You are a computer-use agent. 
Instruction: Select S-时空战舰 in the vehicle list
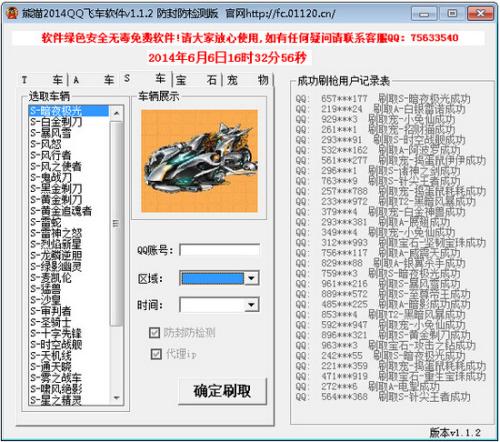[69, 345]
